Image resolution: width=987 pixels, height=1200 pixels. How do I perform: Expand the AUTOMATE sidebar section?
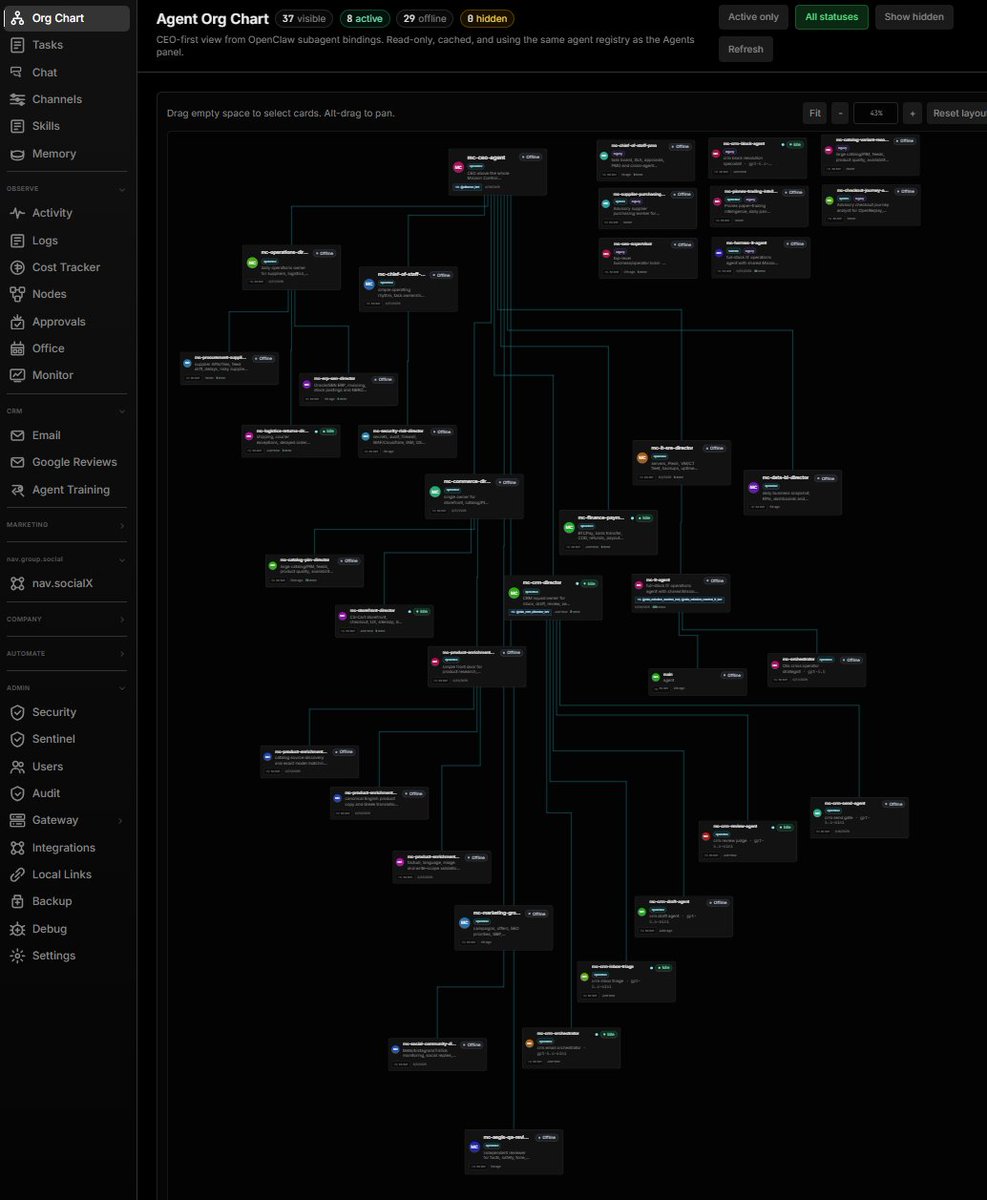pos(122,654)
